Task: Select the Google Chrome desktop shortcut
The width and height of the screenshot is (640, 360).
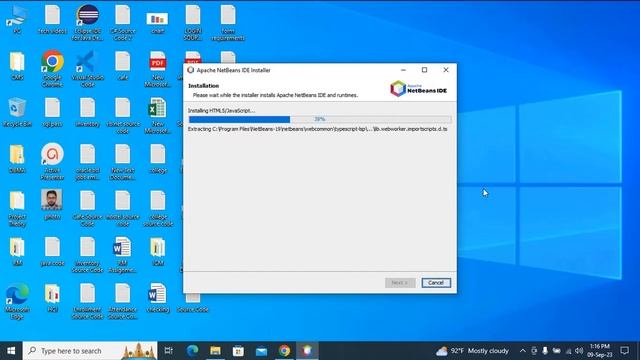Action: [x=52, y=69]
